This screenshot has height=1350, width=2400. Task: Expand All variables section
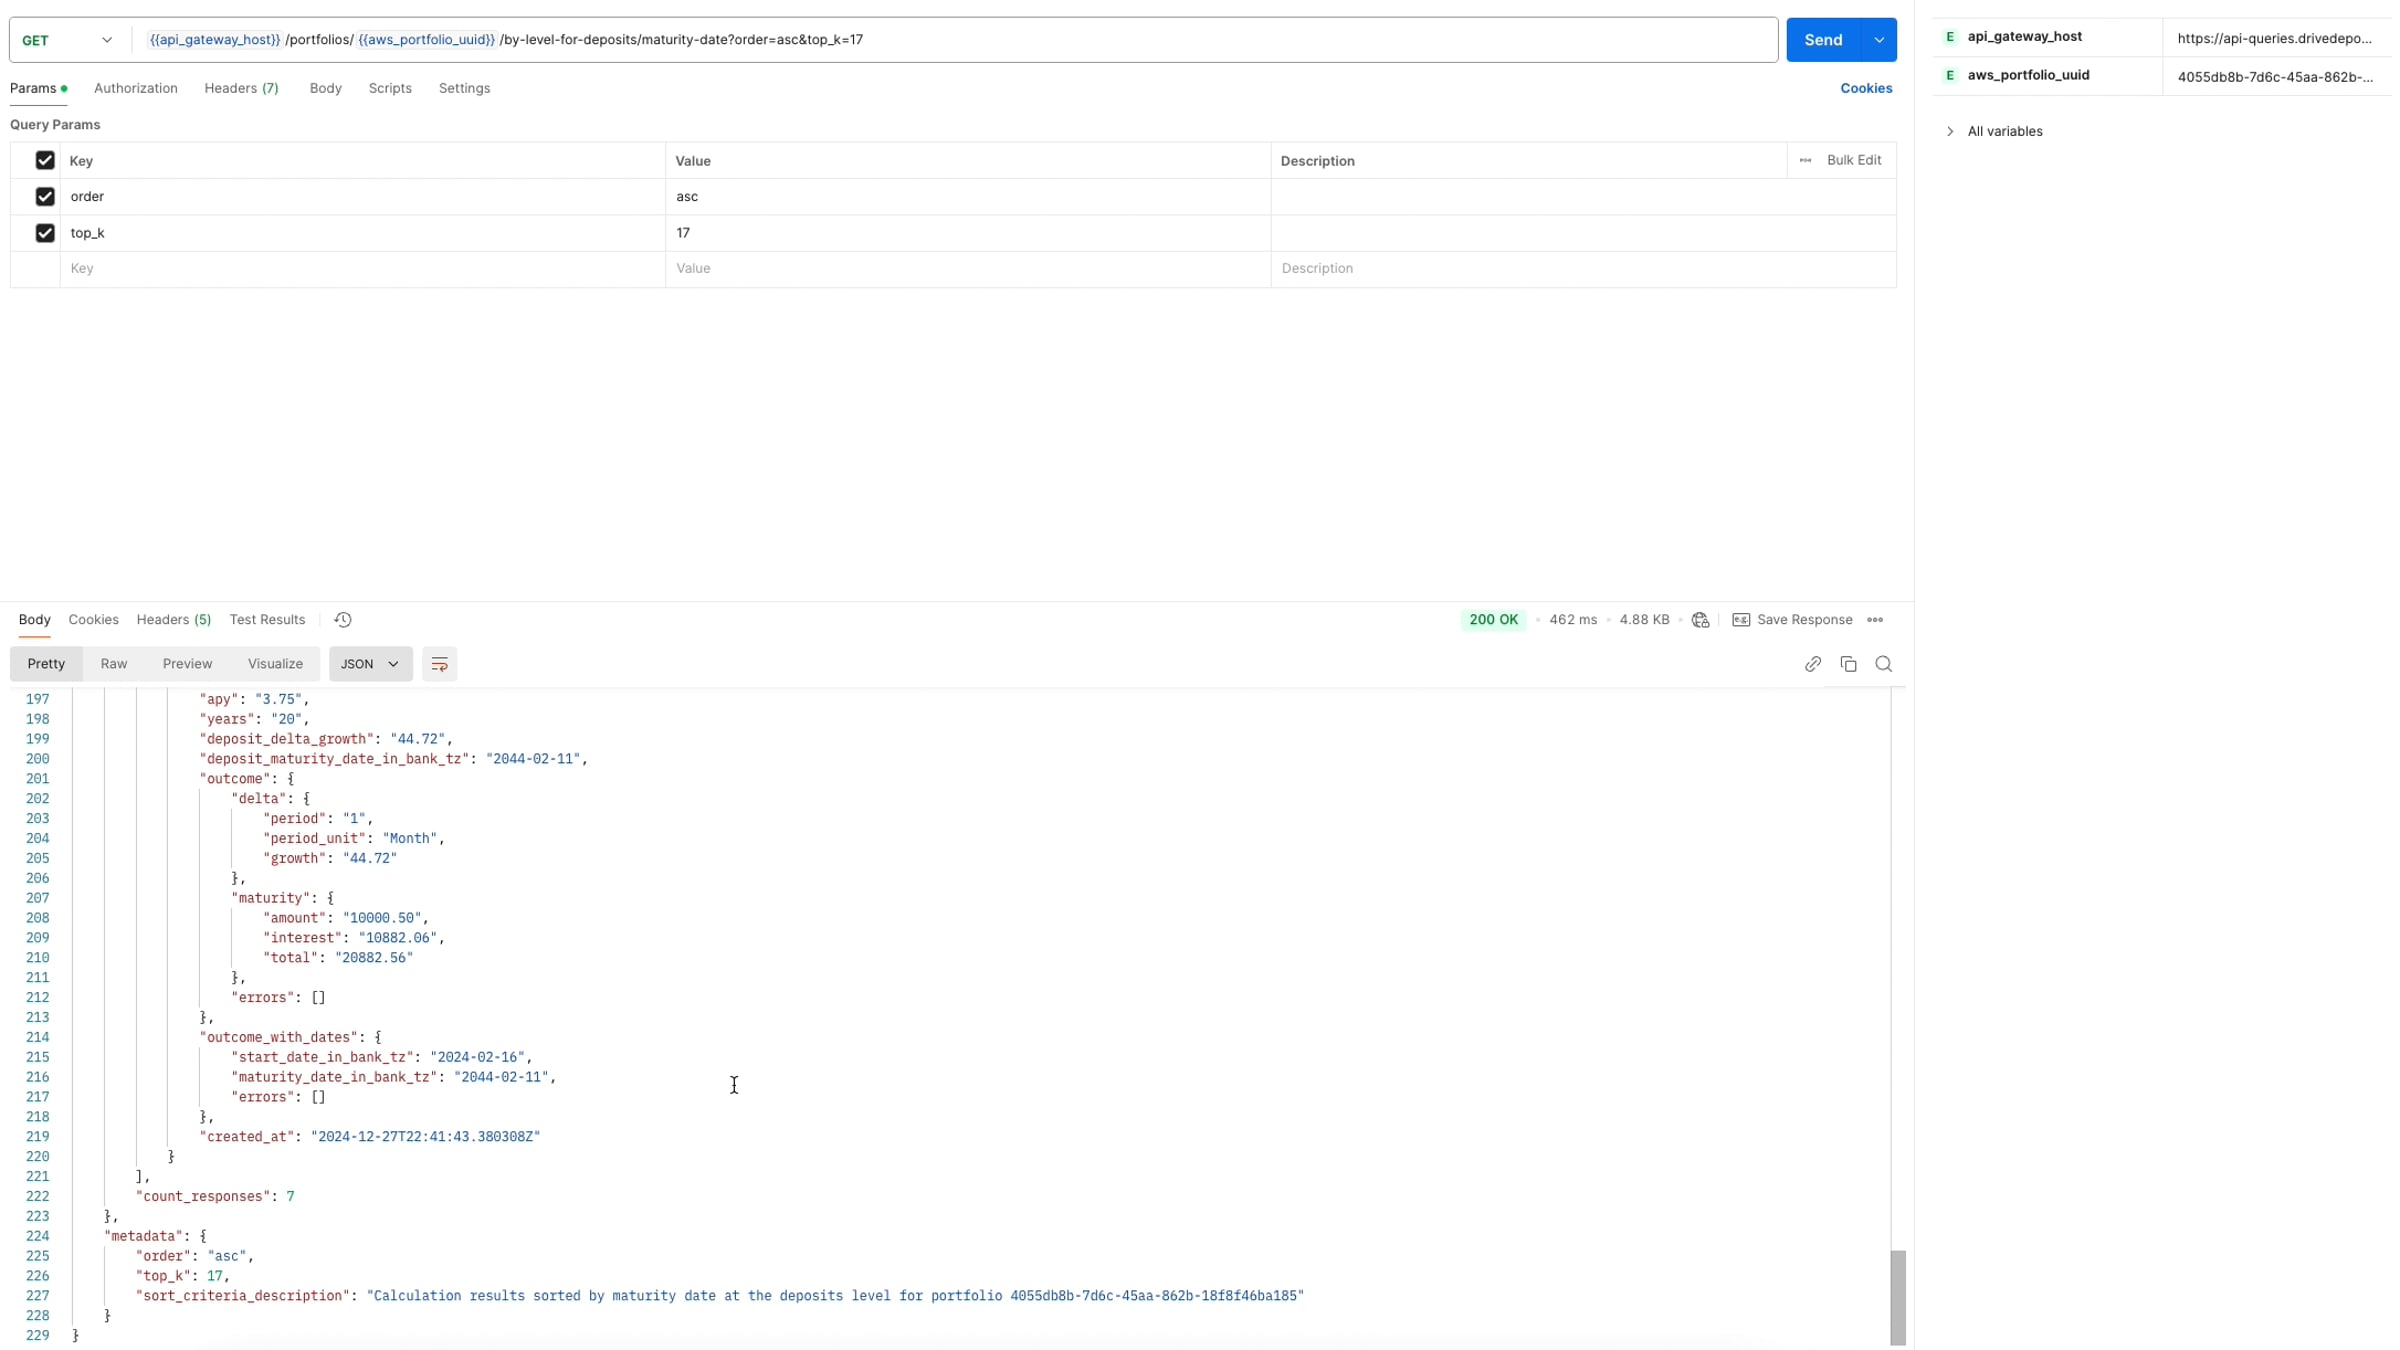point(1994,131)
